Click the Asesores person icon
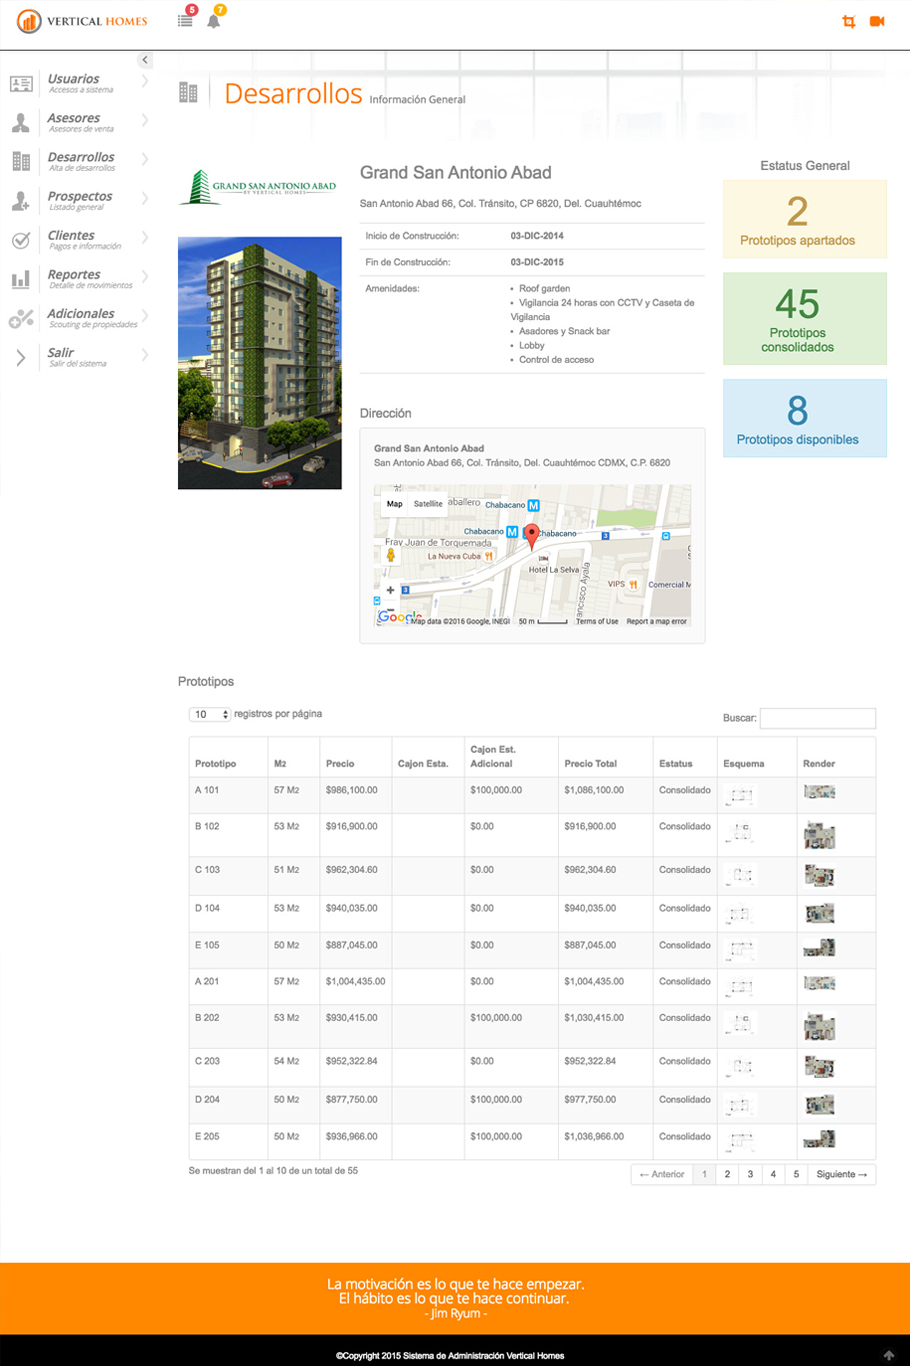The height and width of the screenshot is (1366, 910). (21, 123)
